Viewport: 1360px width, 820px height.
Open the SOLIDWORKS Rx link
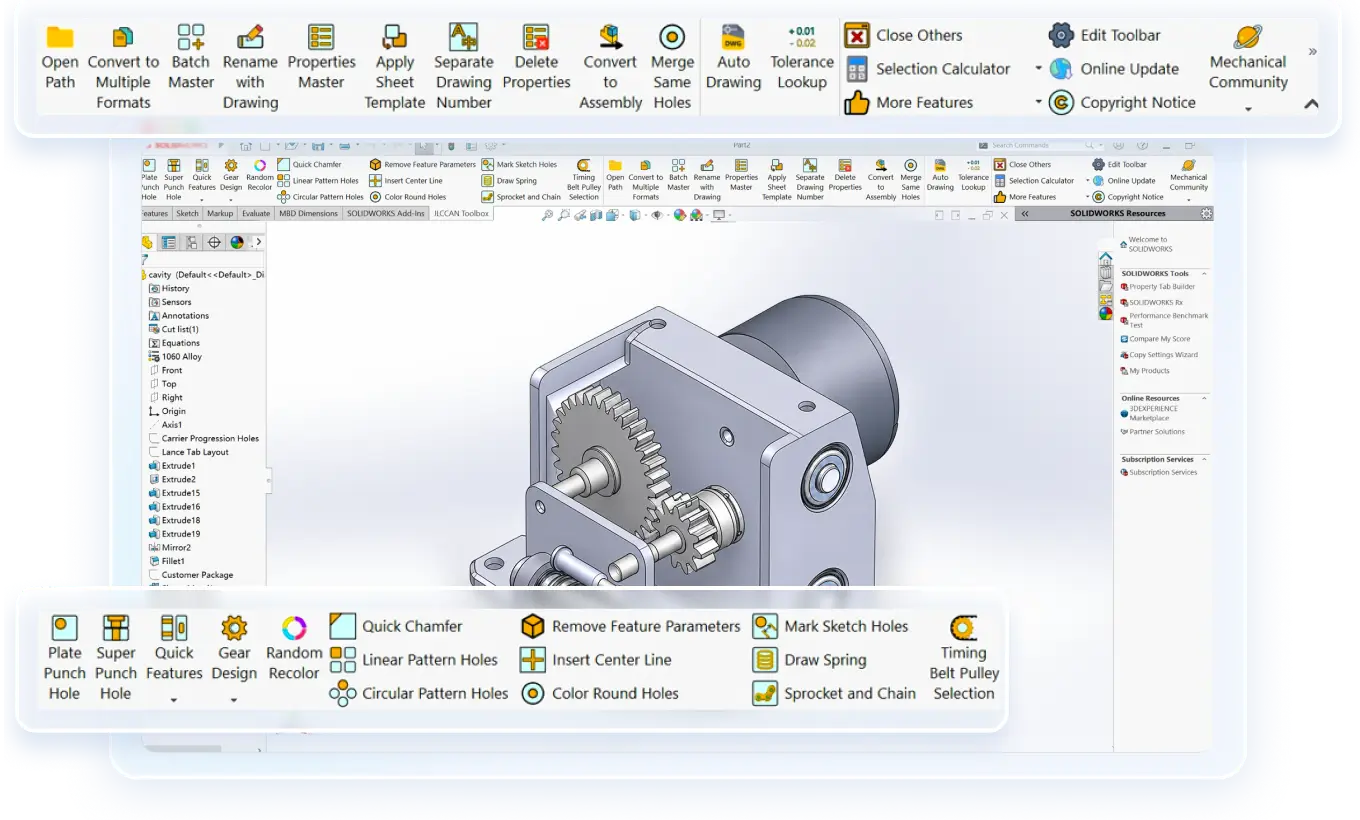[x=1156, y=302]
